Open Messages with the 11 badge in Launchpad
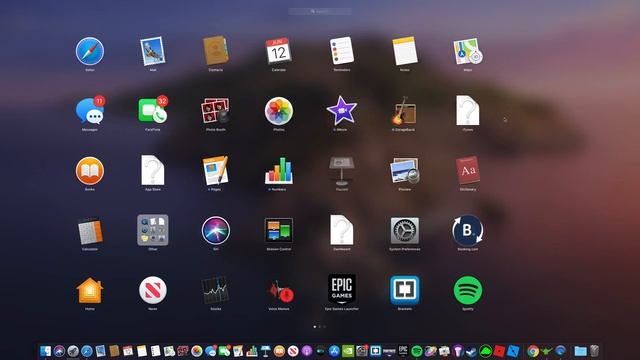The width and height of the screenshot is (640, 360). 90,111
